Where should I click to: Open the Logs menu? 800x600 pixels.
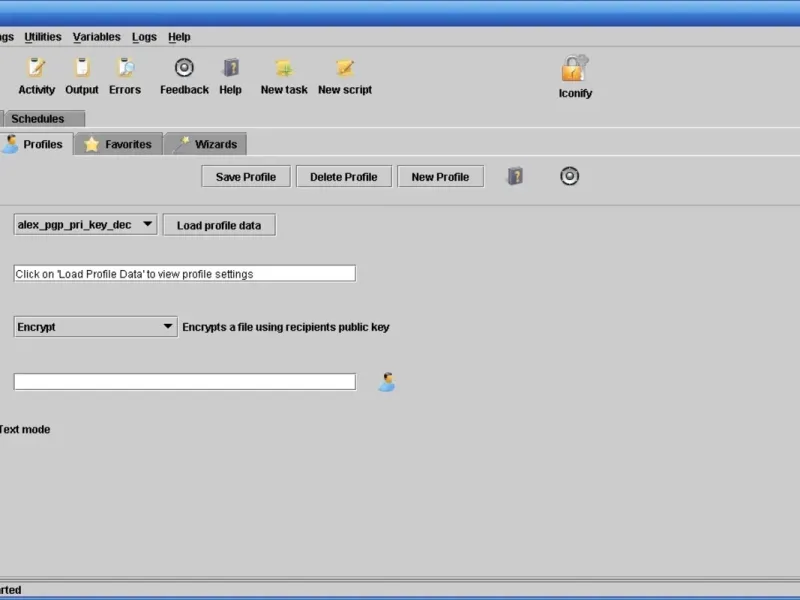point(144,37)
